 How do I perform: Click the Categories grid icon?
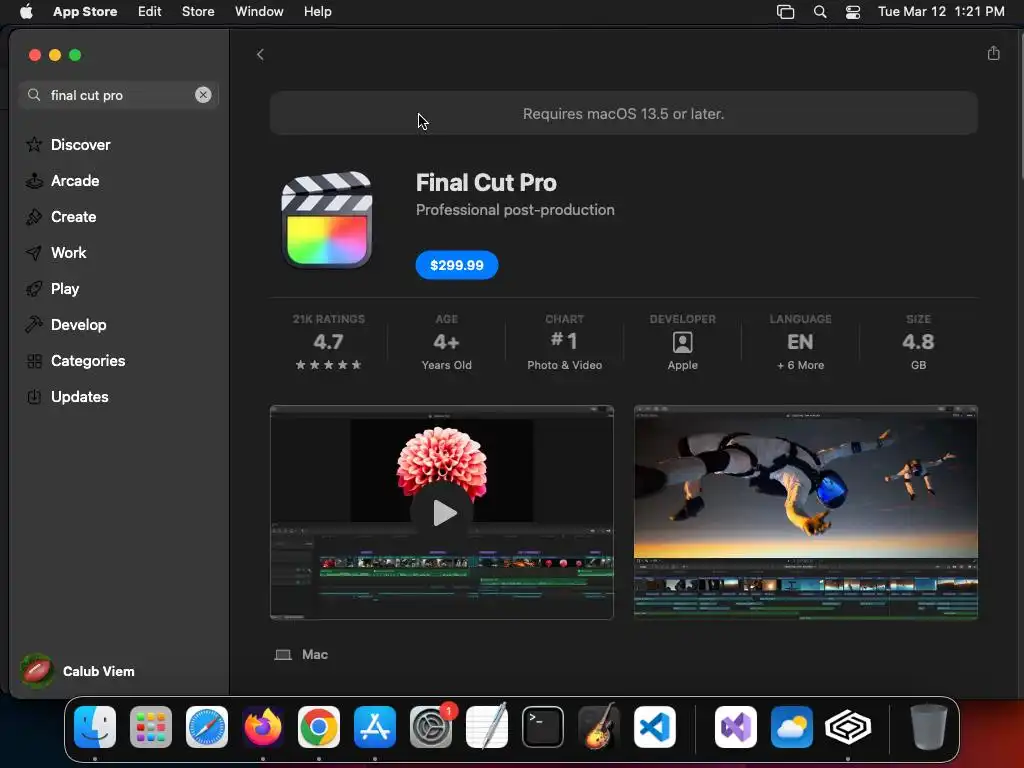(34, 360)
